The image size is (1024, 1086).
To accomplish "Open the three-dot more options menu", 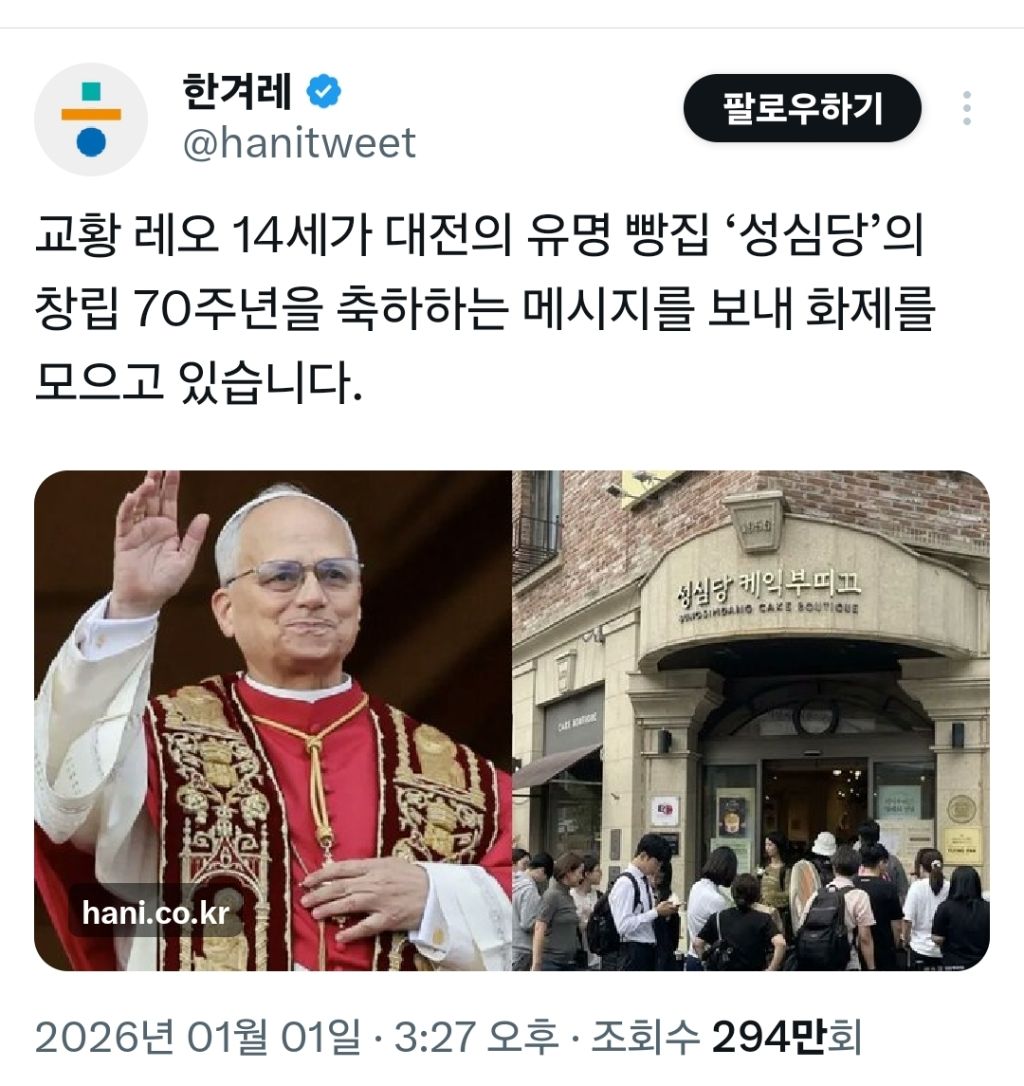I will 966,108.
